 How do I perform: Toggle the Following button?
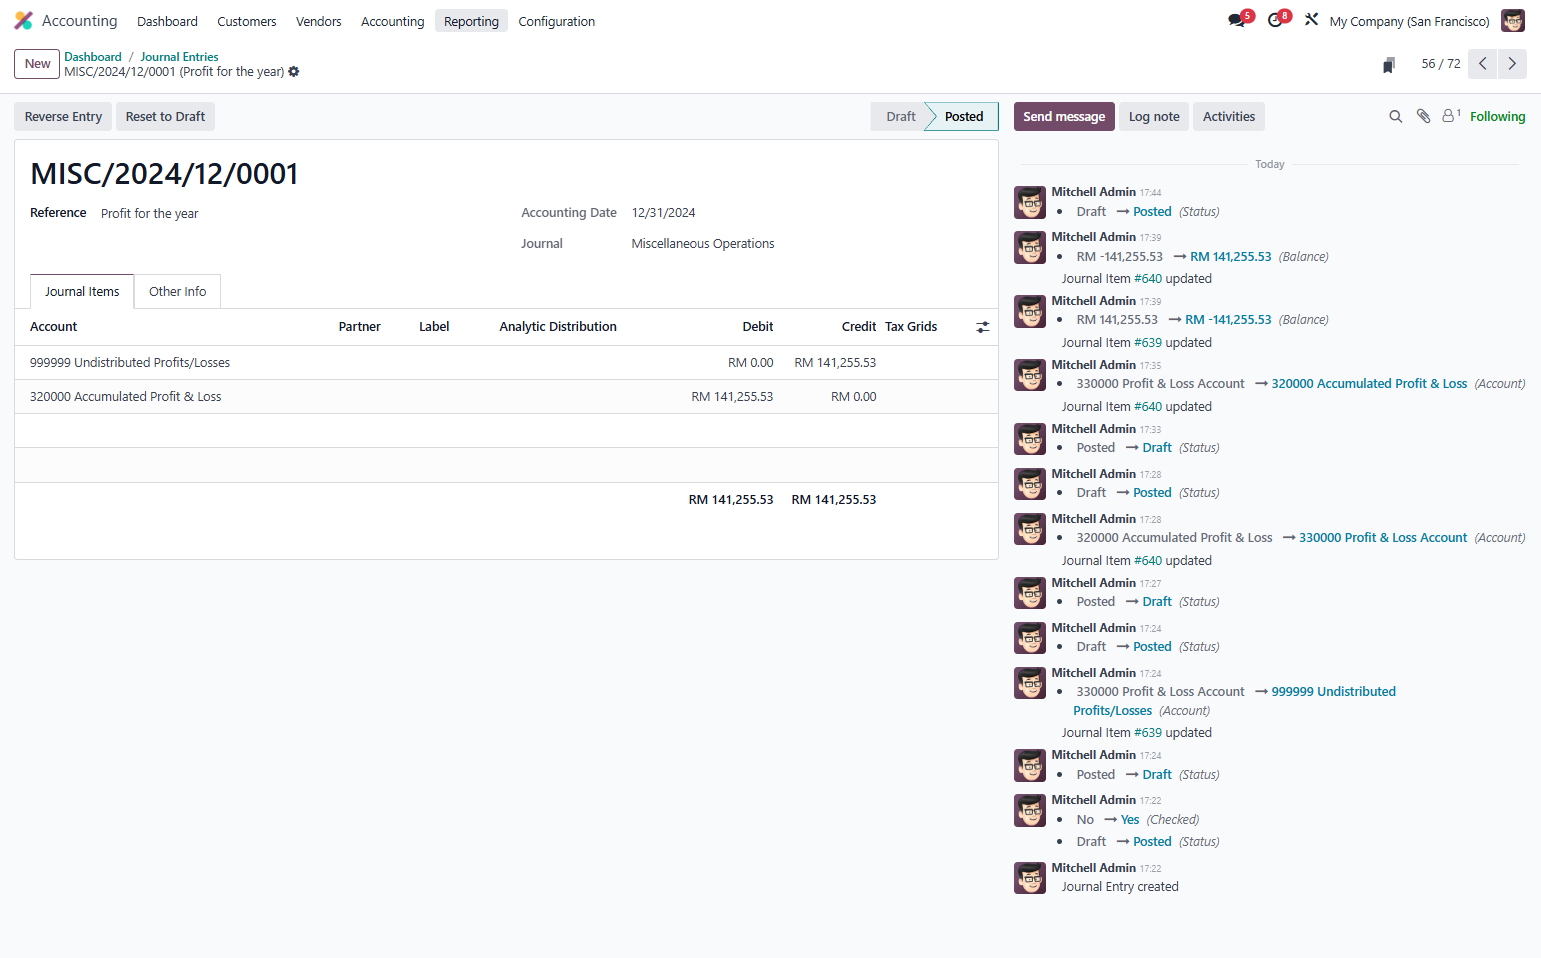coord(1498,117)
